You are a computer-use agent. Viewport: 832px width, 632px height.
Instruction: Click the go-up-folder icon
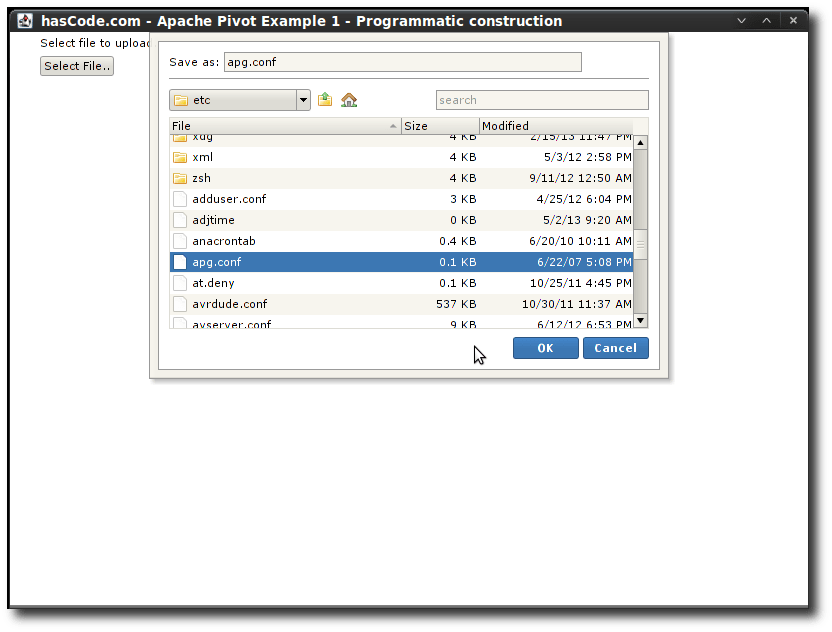click(324, 99)
